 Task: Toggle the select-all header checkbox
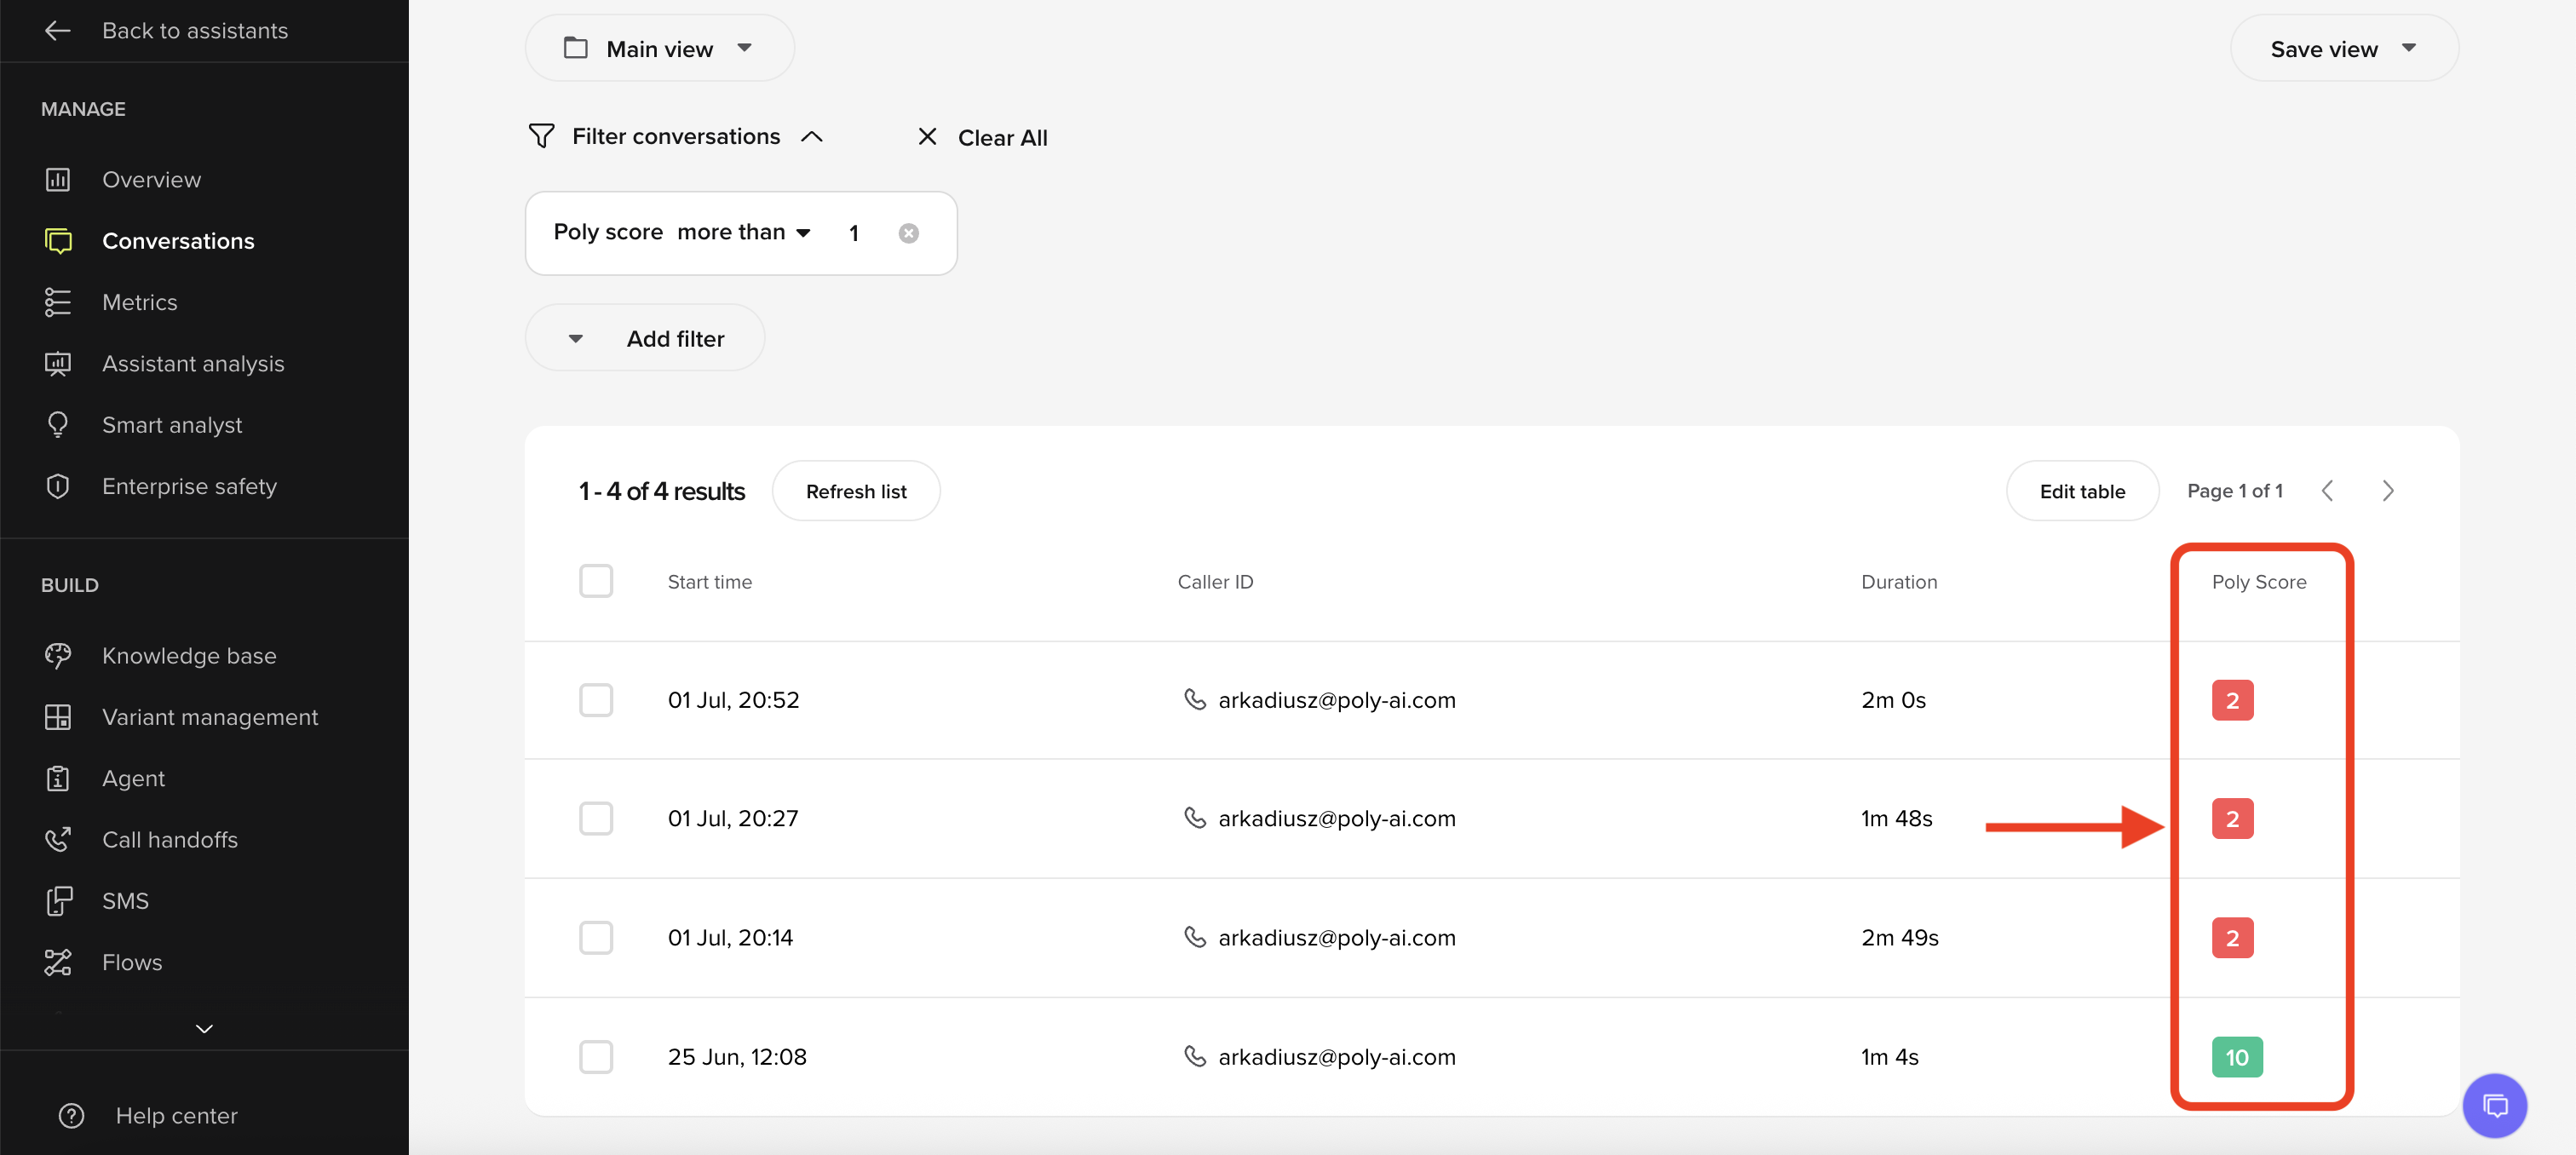[596, 581]
